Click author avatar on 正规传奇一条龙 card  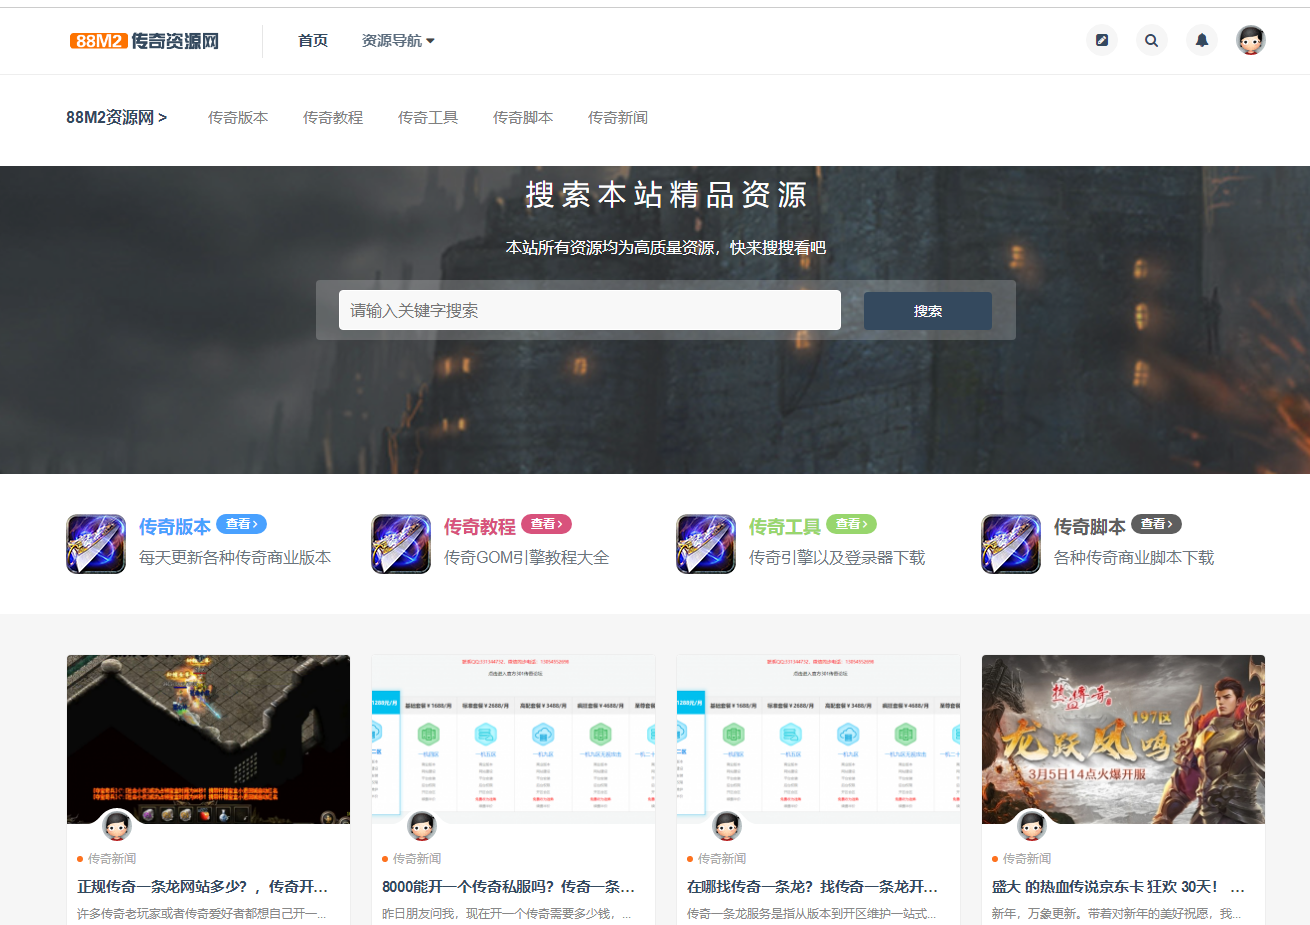tap(117, 825)
